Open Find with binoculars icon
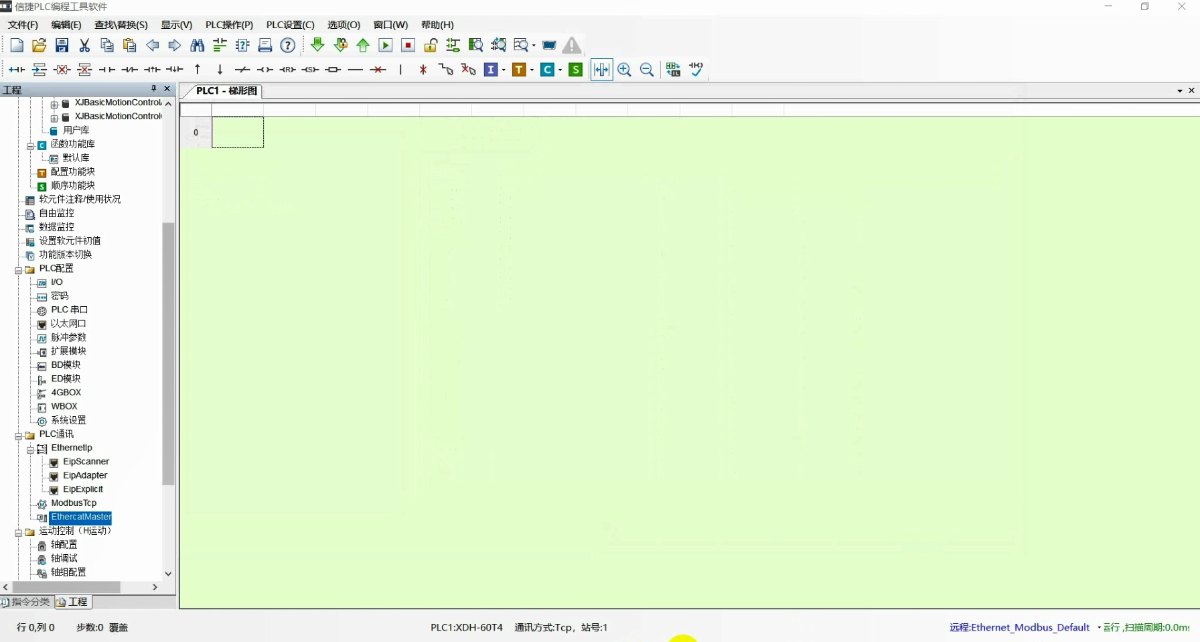This screenshot has width=1200, height=642. (197, 45)
